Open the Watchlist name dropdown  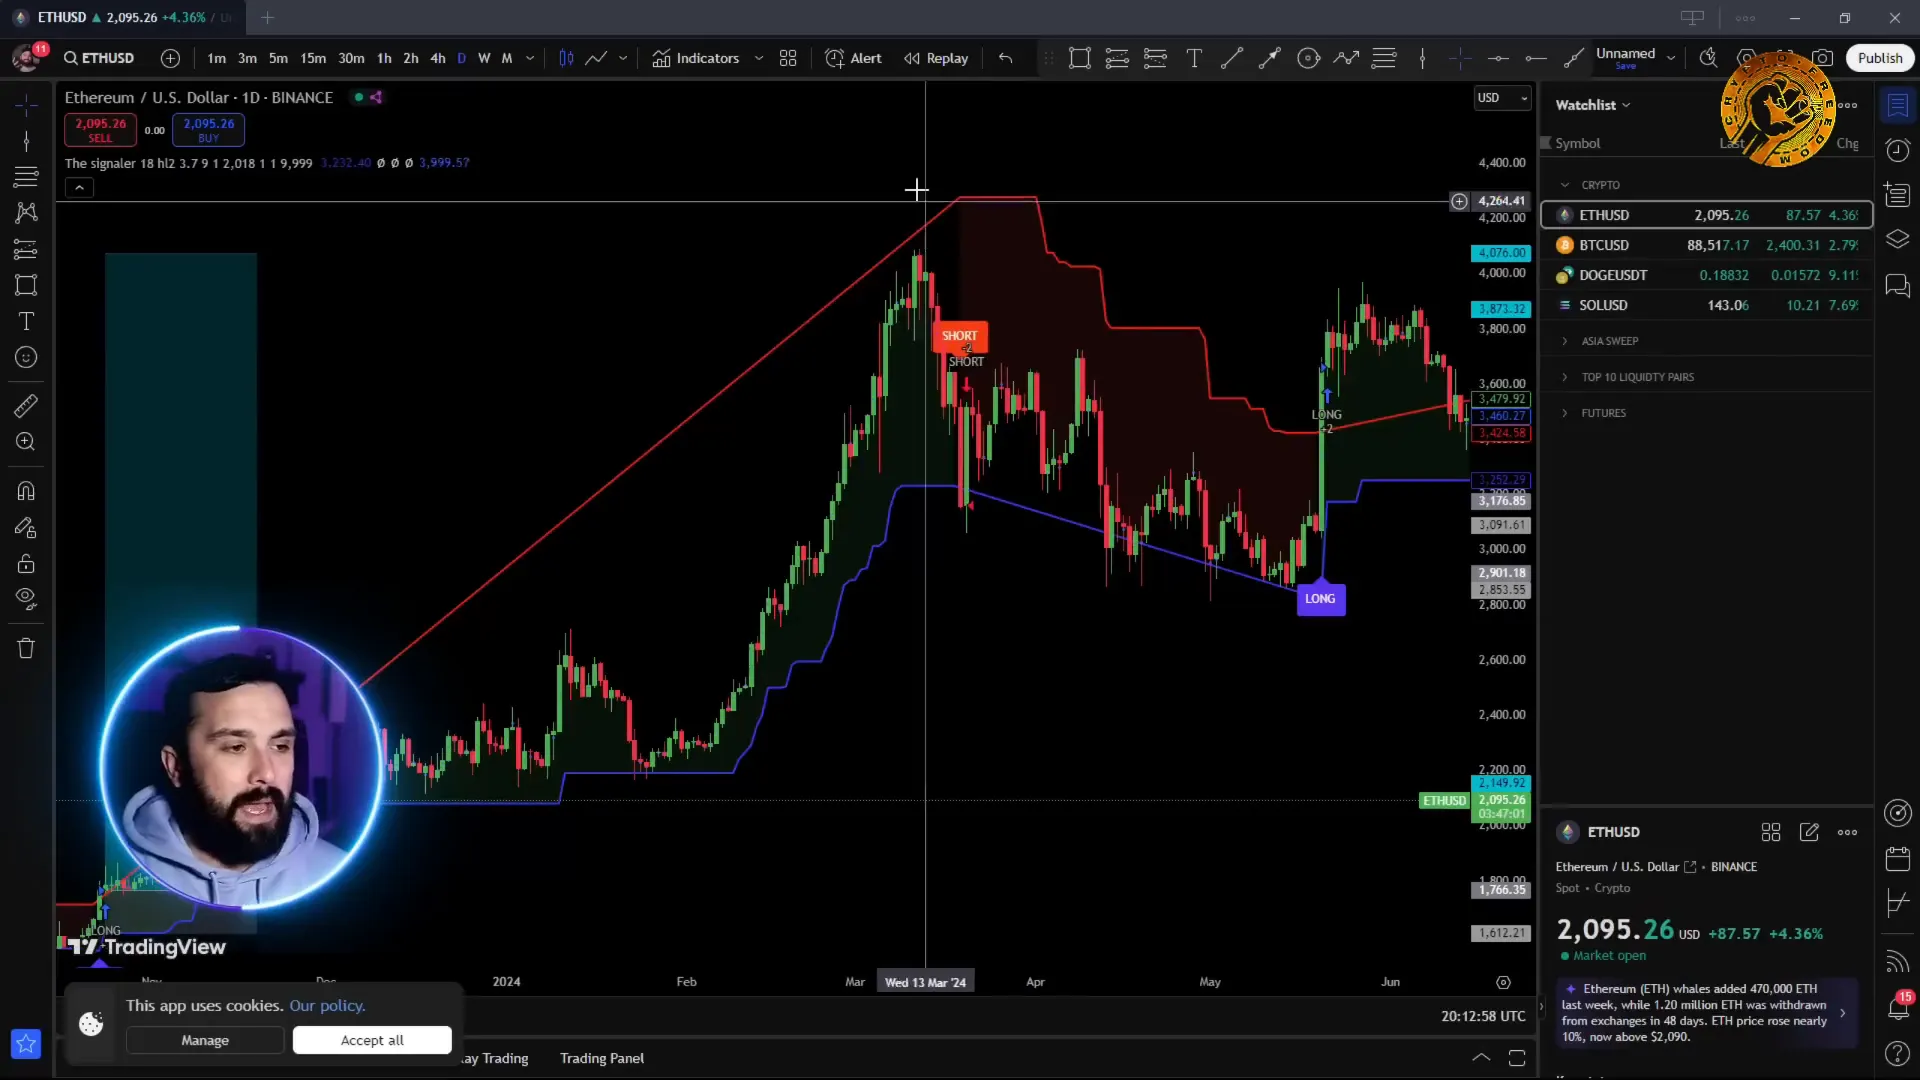(x=1593, y=105)
